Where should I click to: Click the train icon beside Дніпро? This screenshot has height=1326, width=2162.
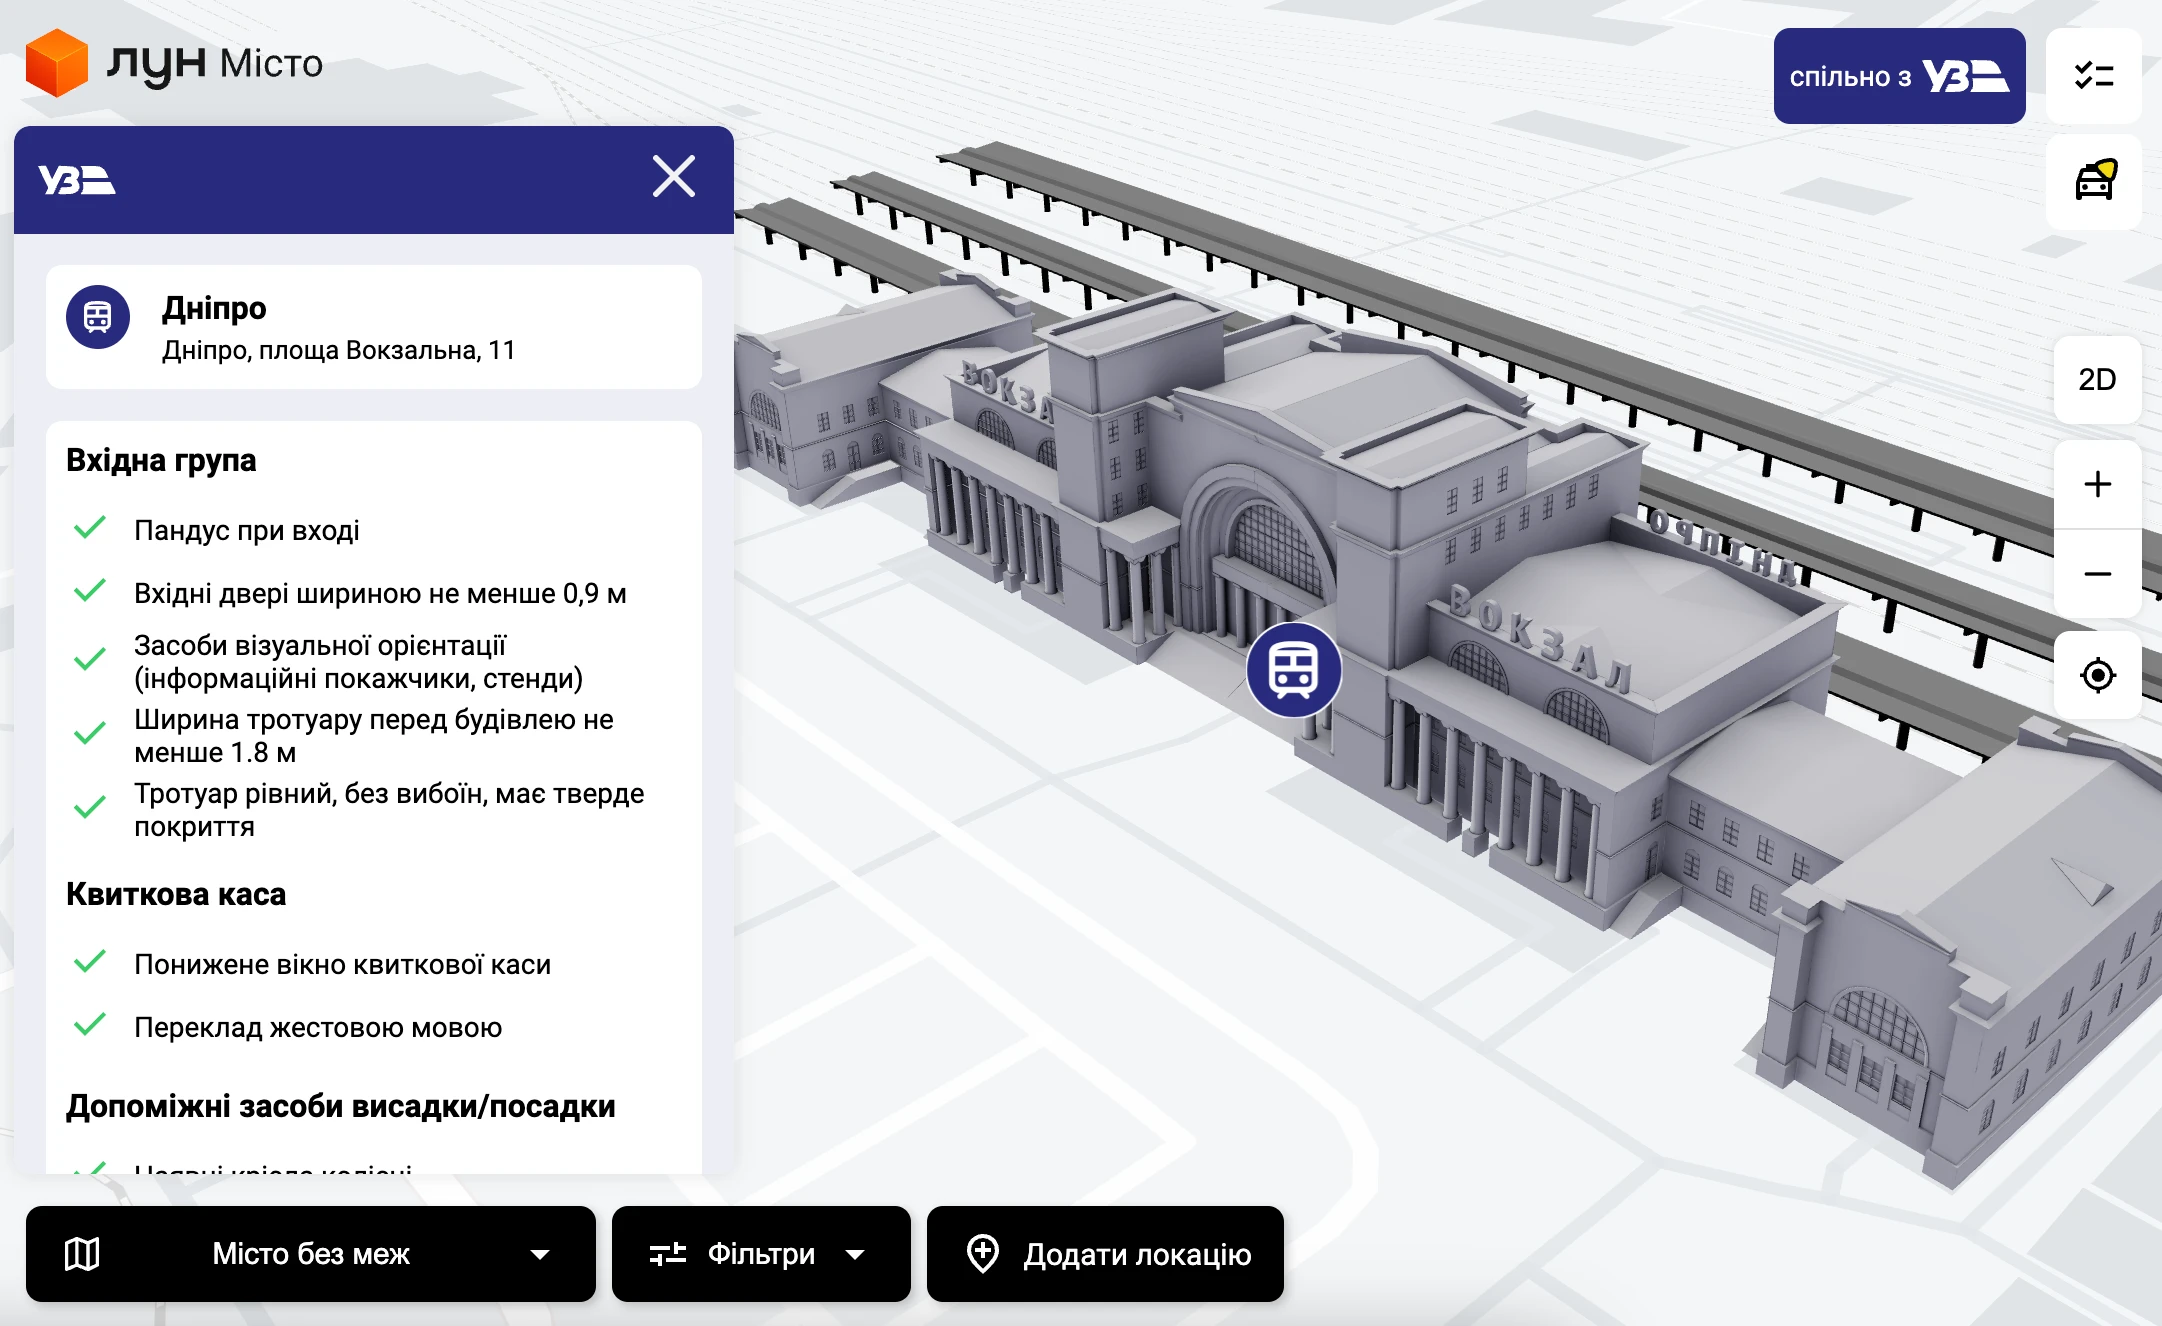tap(98, 318)
